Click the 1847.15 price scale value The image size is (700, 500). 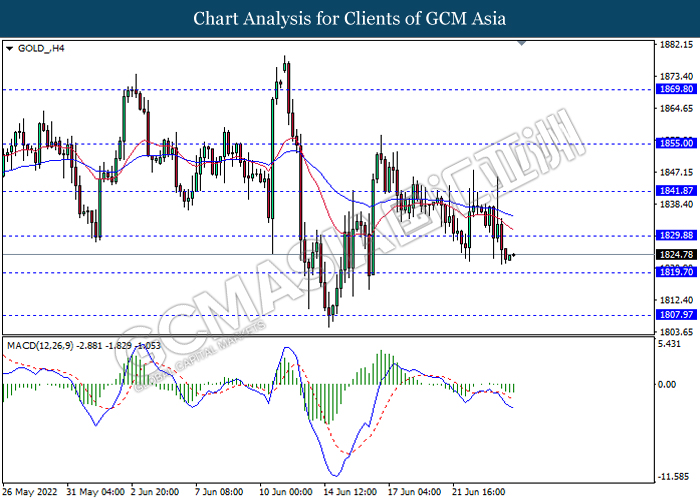point(676,172)
